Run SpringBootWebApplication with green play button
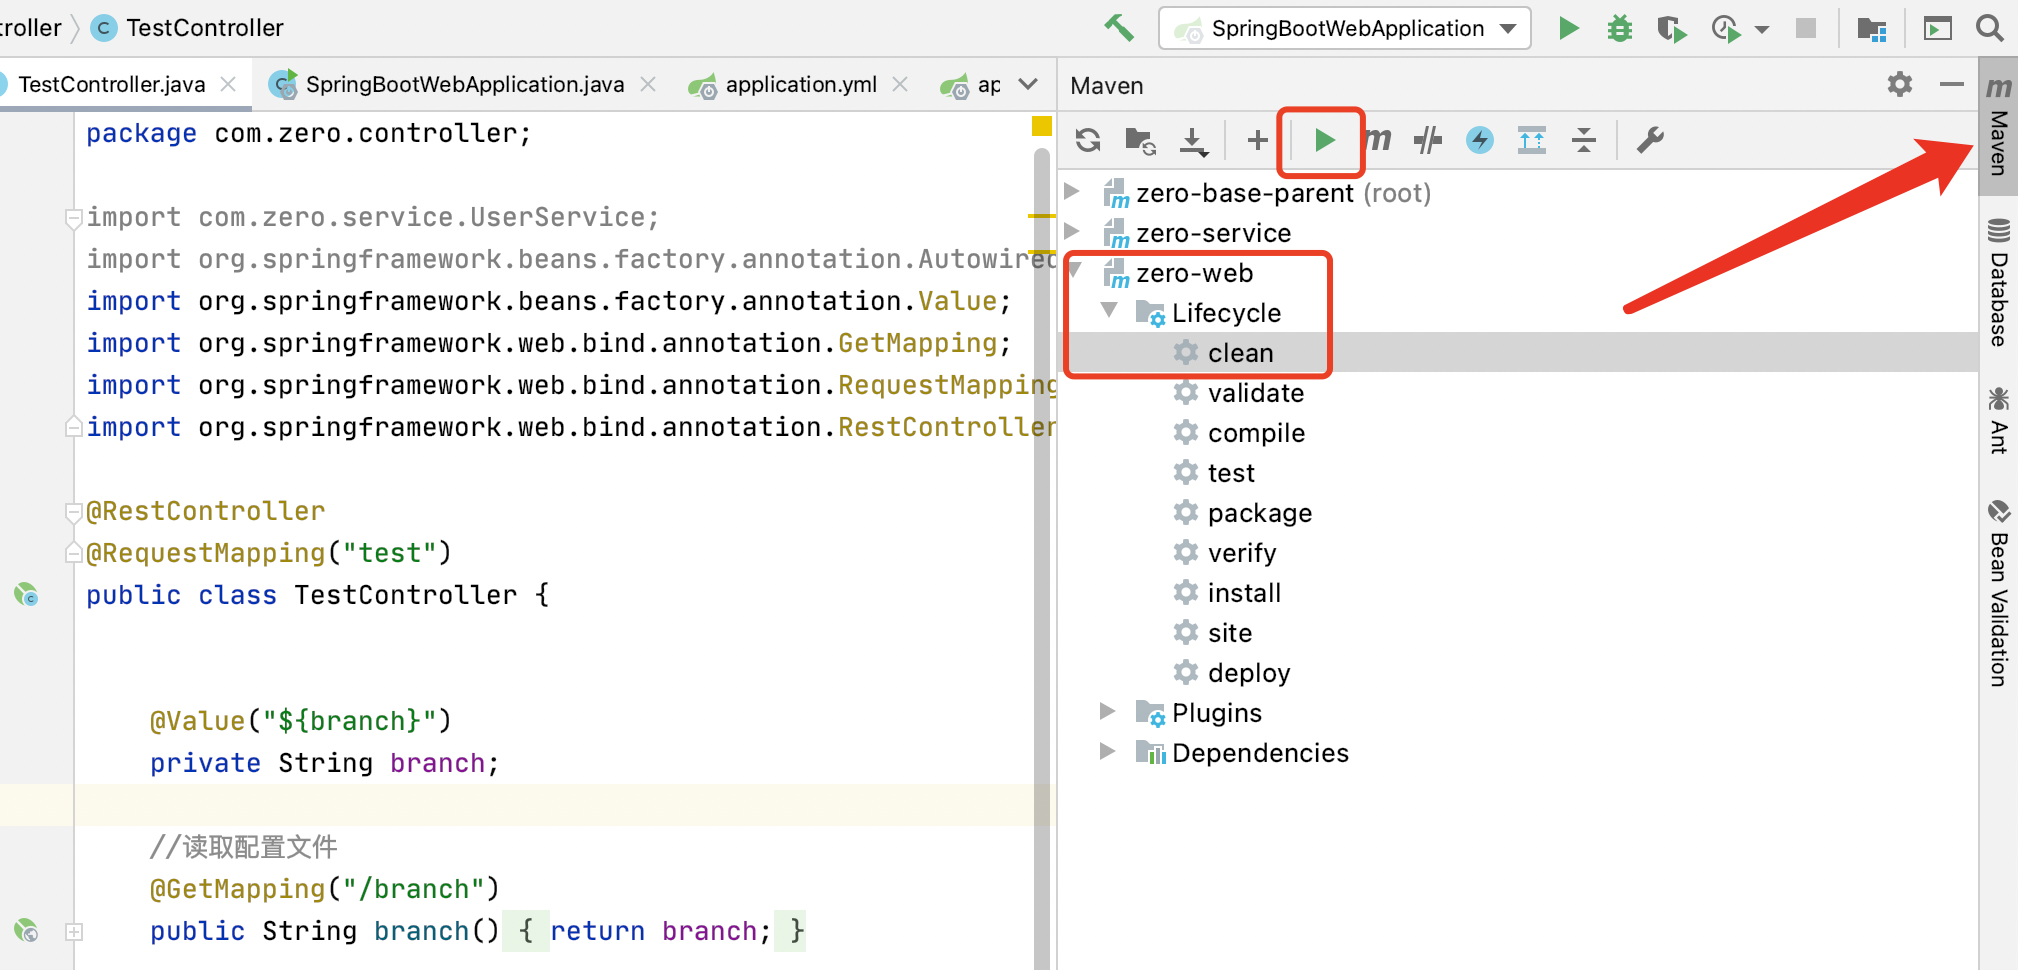The height and width of the screenshot is (970, 2018). coord(1568,28)
